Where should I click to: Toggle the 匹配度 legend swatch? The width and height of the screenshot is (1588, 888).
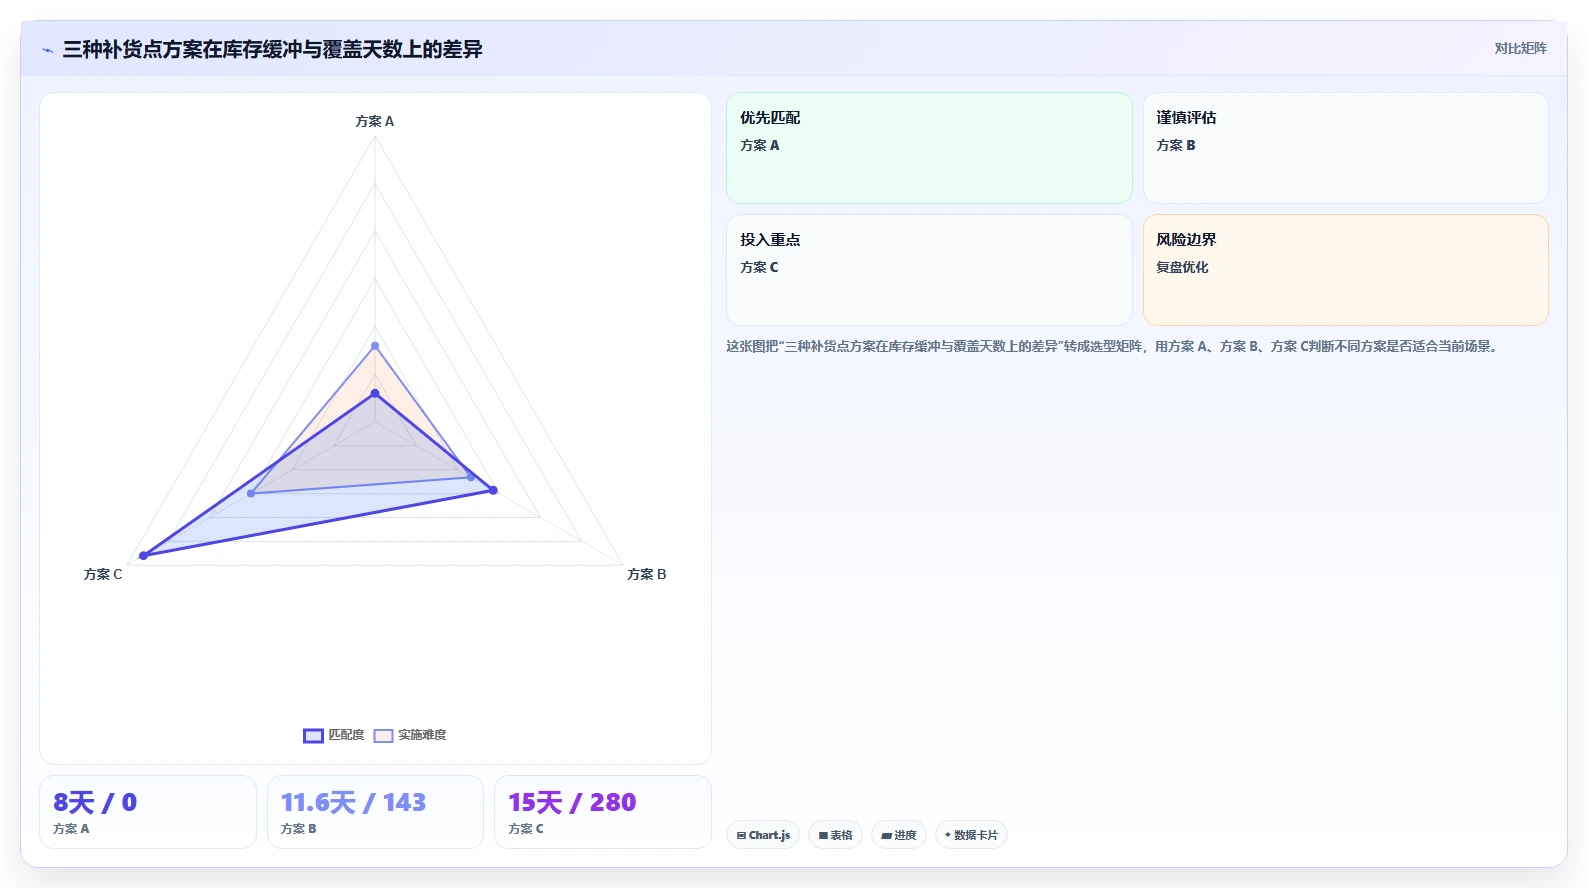click(x=313, y=736)
